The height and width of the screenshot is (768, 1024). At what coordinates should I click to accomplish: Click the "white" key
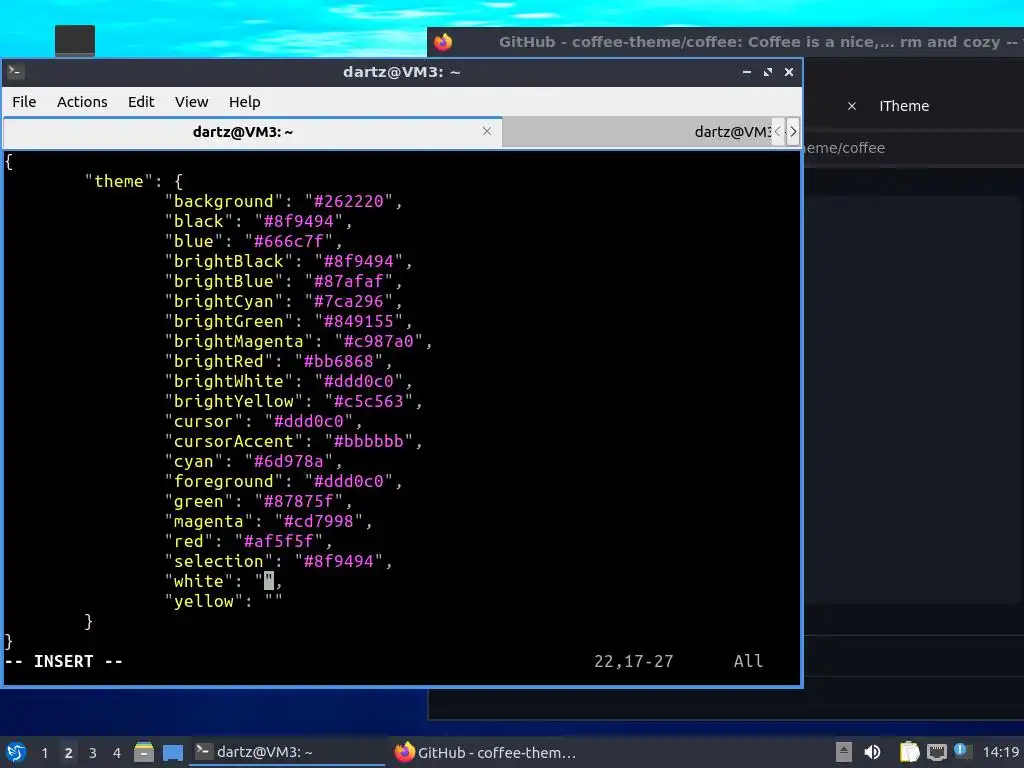[199, 581]
